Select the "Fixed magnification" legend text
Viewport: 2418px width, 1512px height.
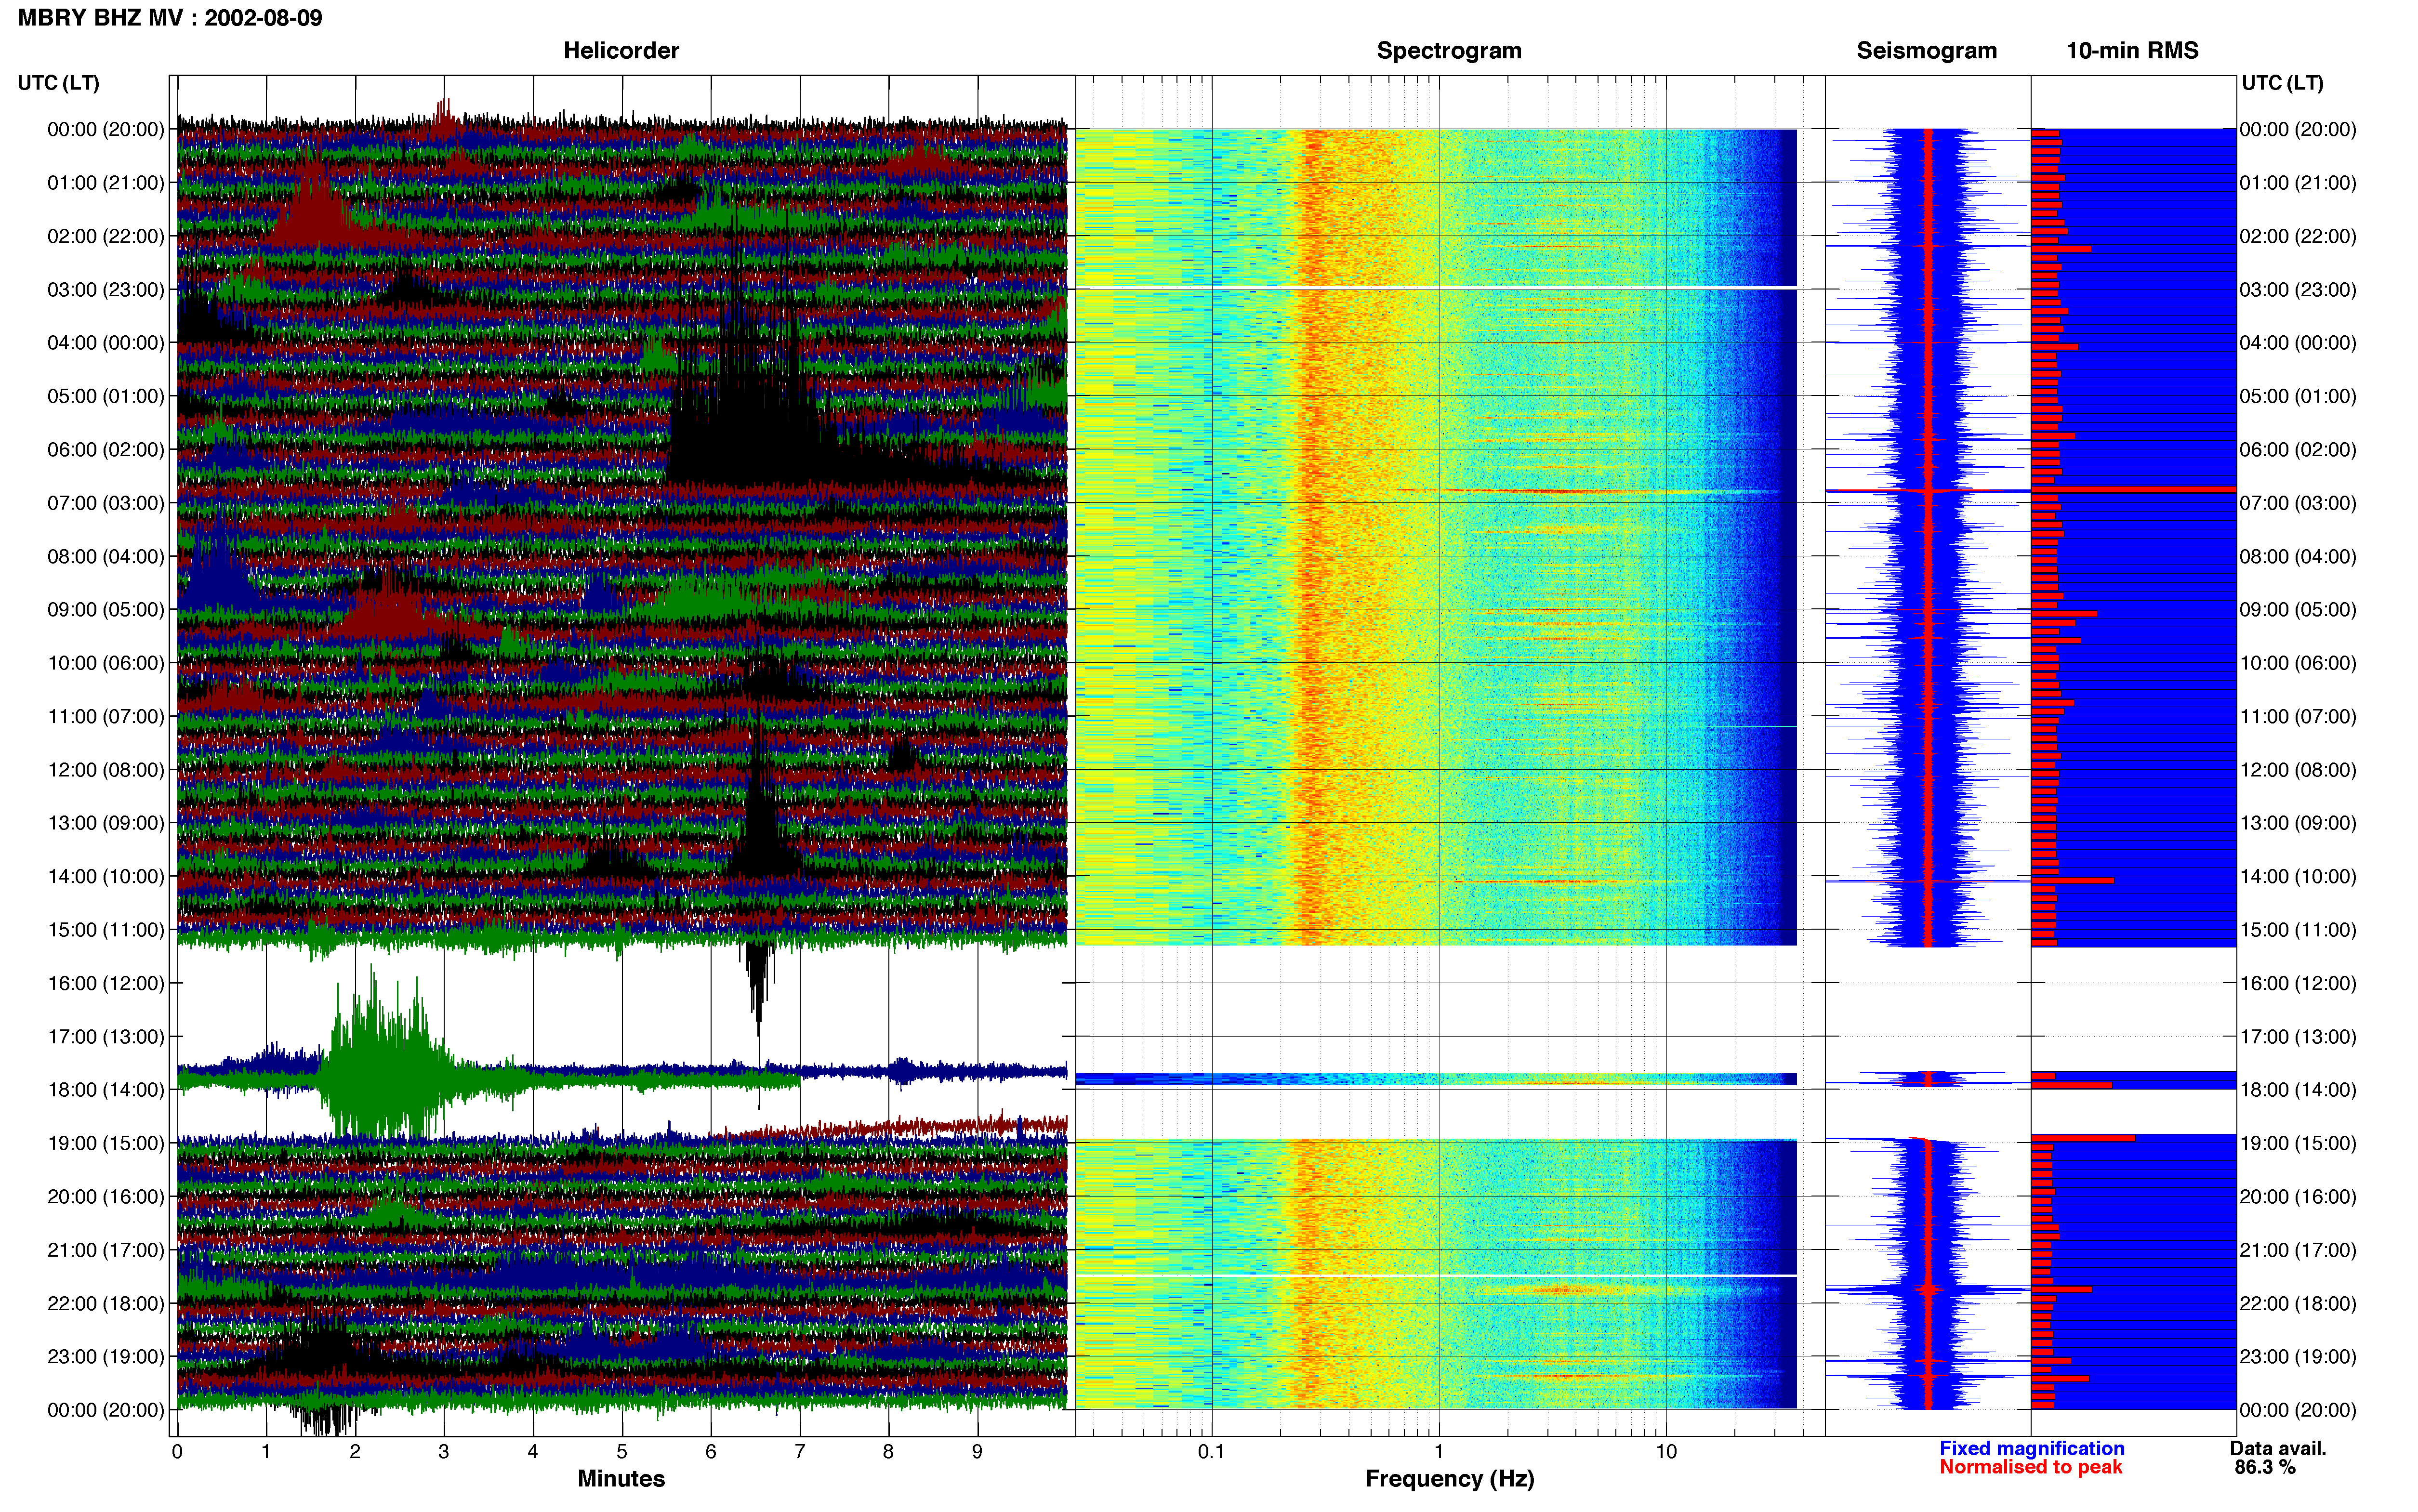2032,1448
